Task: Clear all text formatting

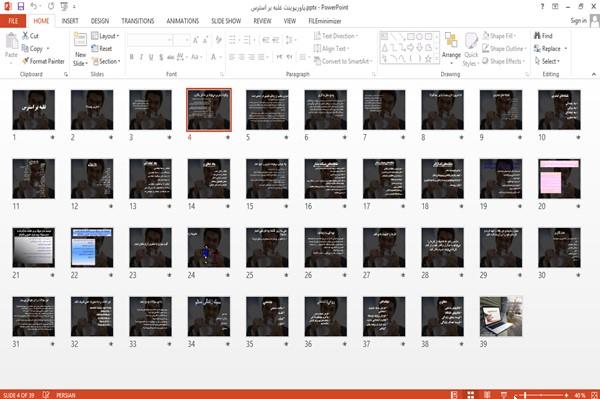Action: pyautogui.click(x=218, y=40)
